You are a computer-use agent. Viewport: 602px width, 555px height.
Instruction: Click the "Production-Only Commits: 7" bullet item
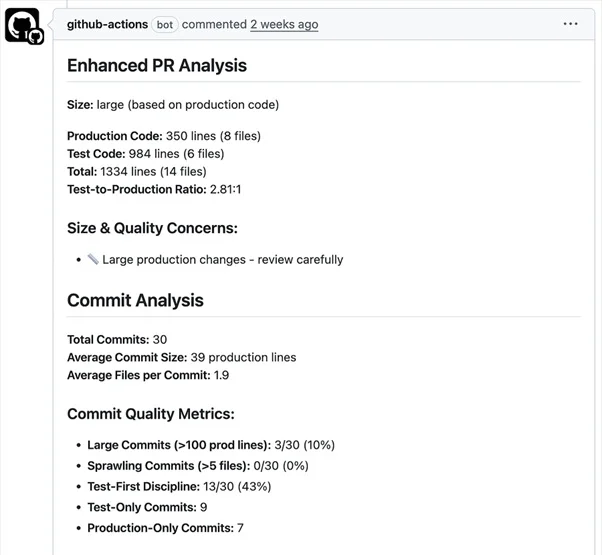coord(165,528)
